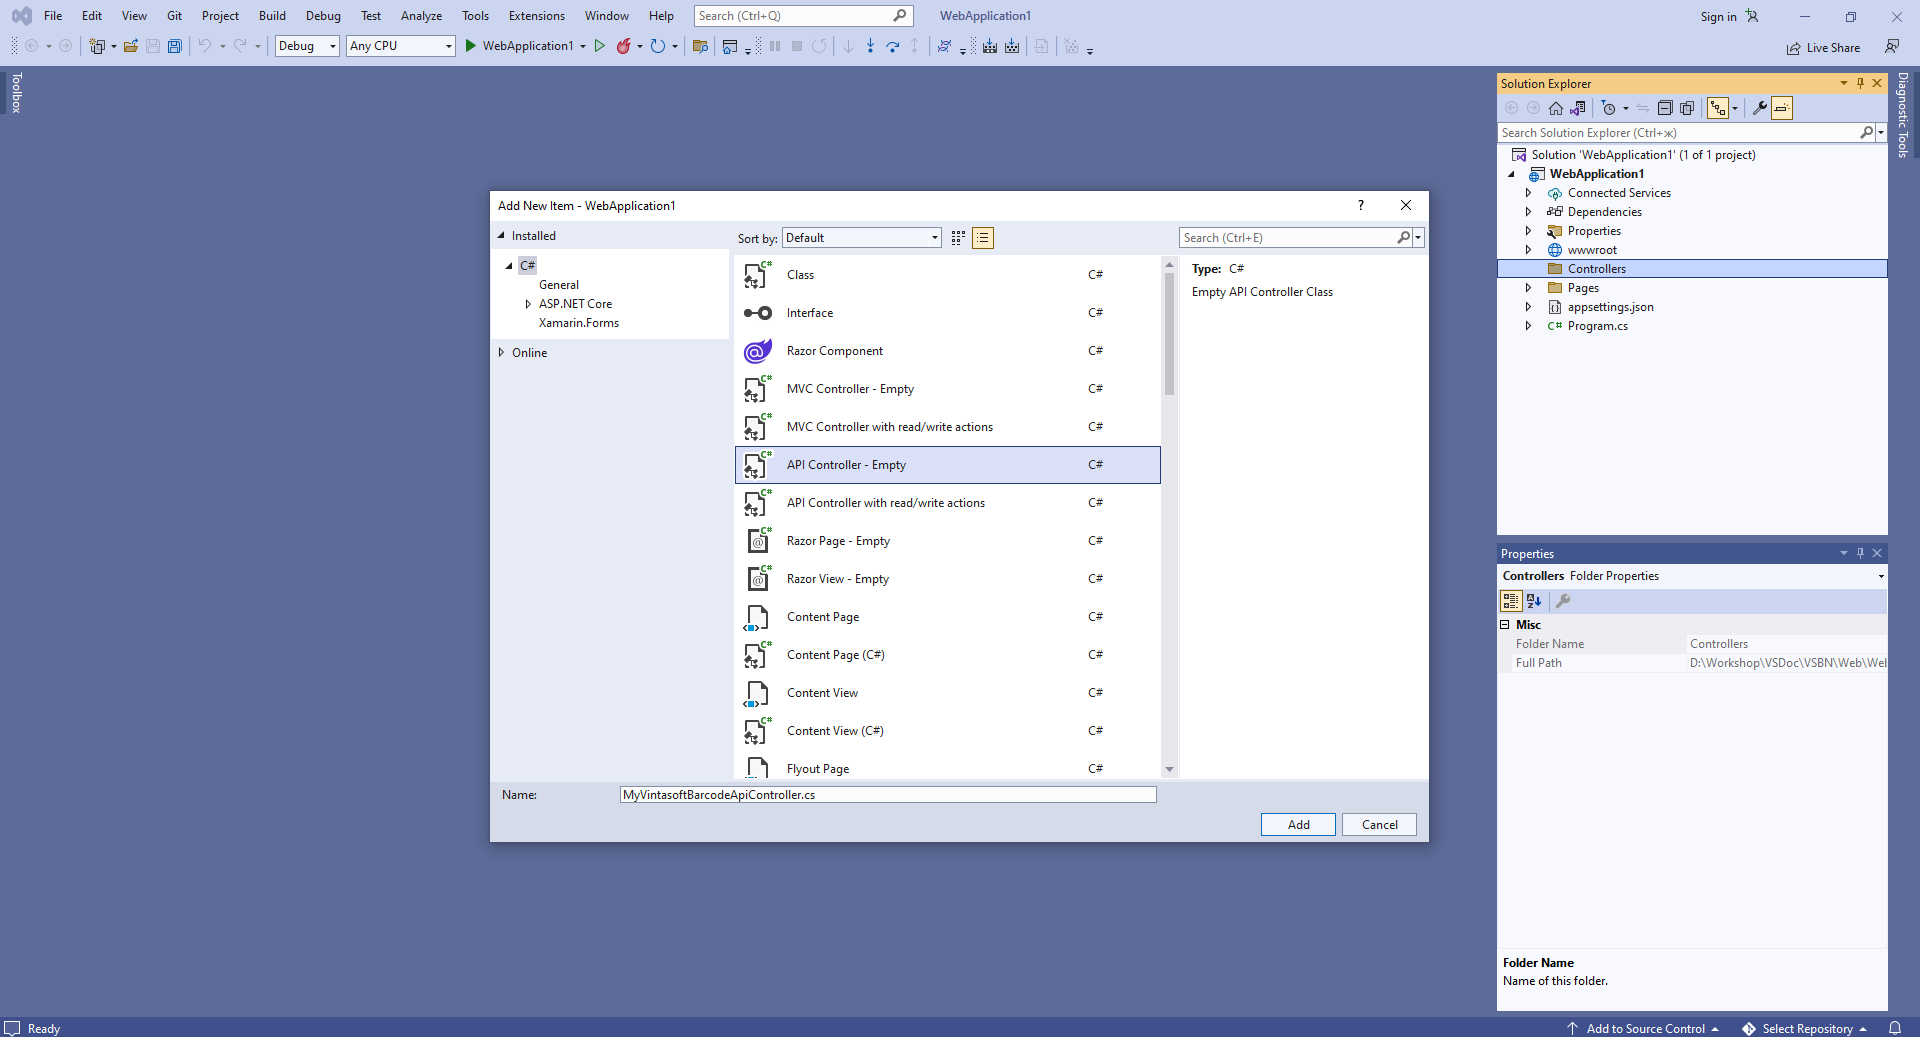
Task: Click Add to Source Control in status bar
Action: pos(1644,1028)
